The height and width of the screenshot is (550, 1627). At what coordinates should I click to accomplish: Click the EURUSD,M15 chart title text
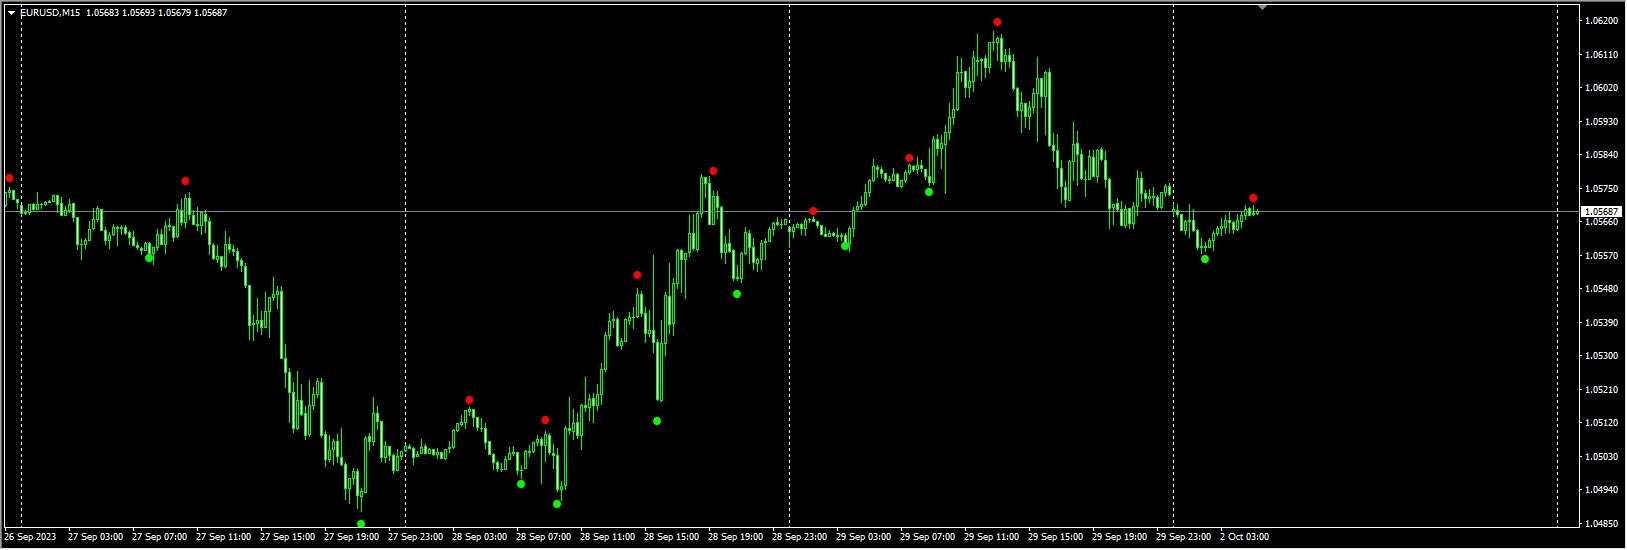(50, 13)
